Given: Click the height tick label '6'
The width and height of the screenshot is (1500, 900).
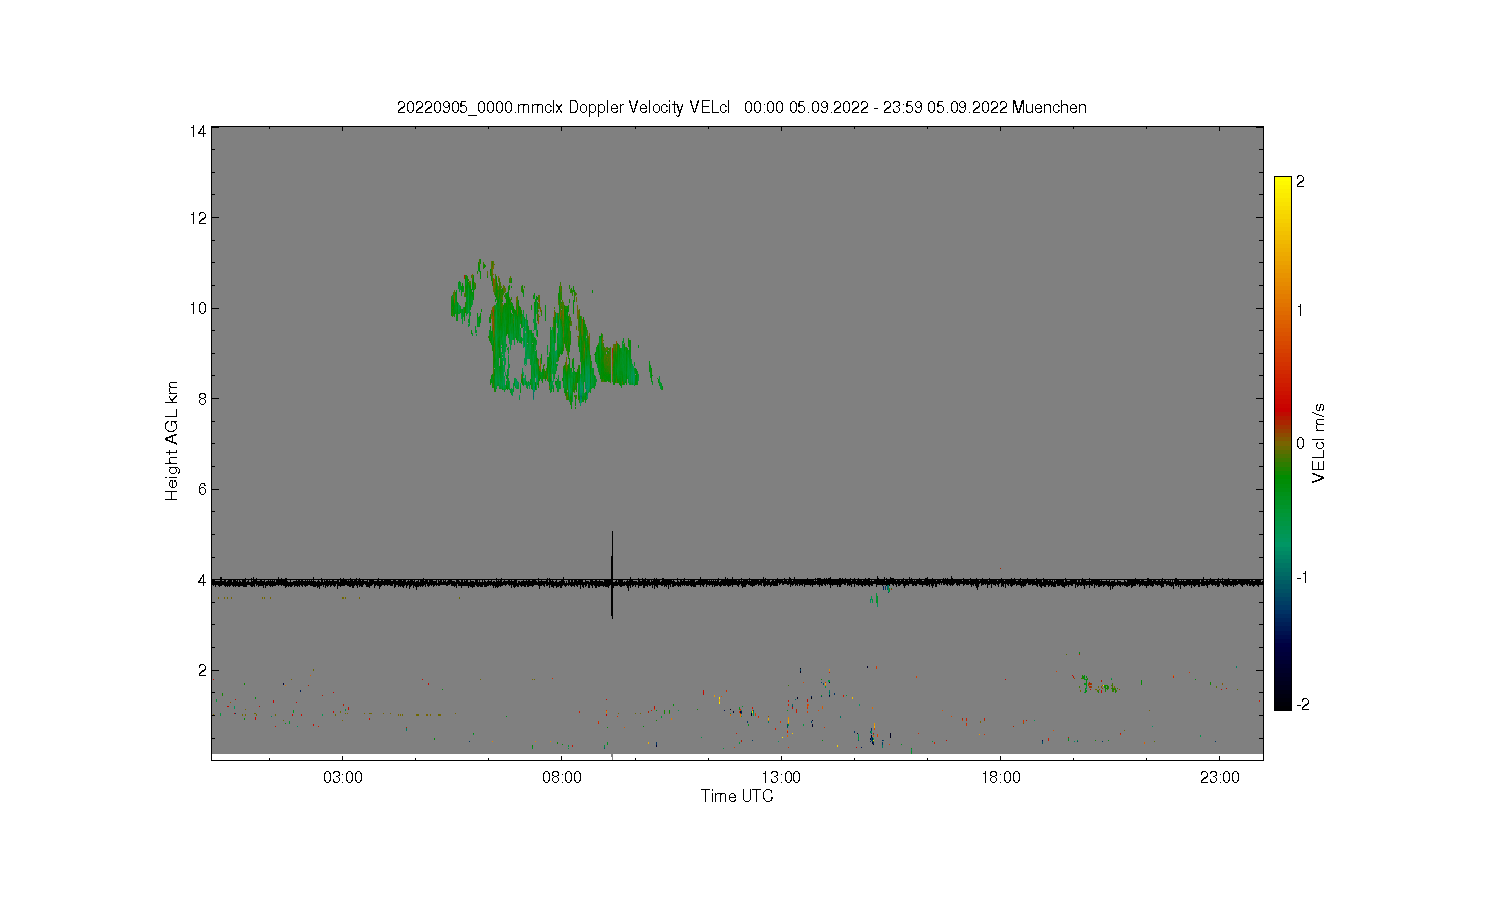Looking at the screenshot, I should click(202, 489).
